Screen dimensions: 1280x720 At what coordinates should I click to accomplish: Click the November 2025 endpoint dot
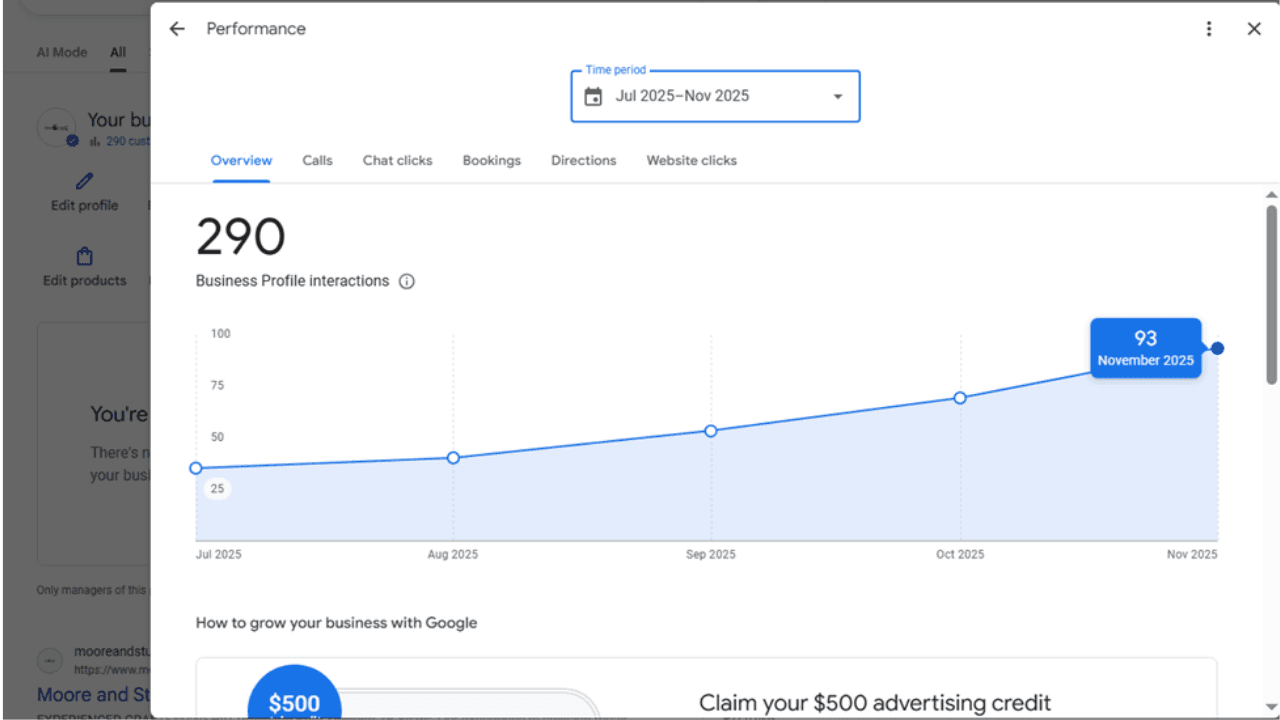click(1217, 349)
